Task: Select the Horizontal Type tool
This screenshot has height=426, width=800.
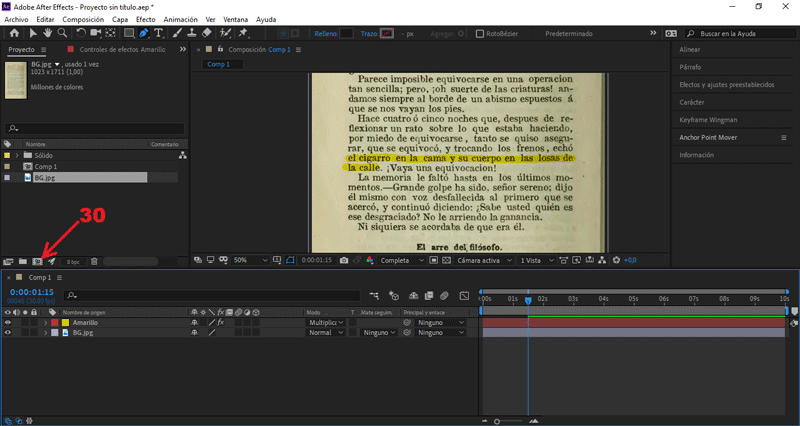Action: 159,33
